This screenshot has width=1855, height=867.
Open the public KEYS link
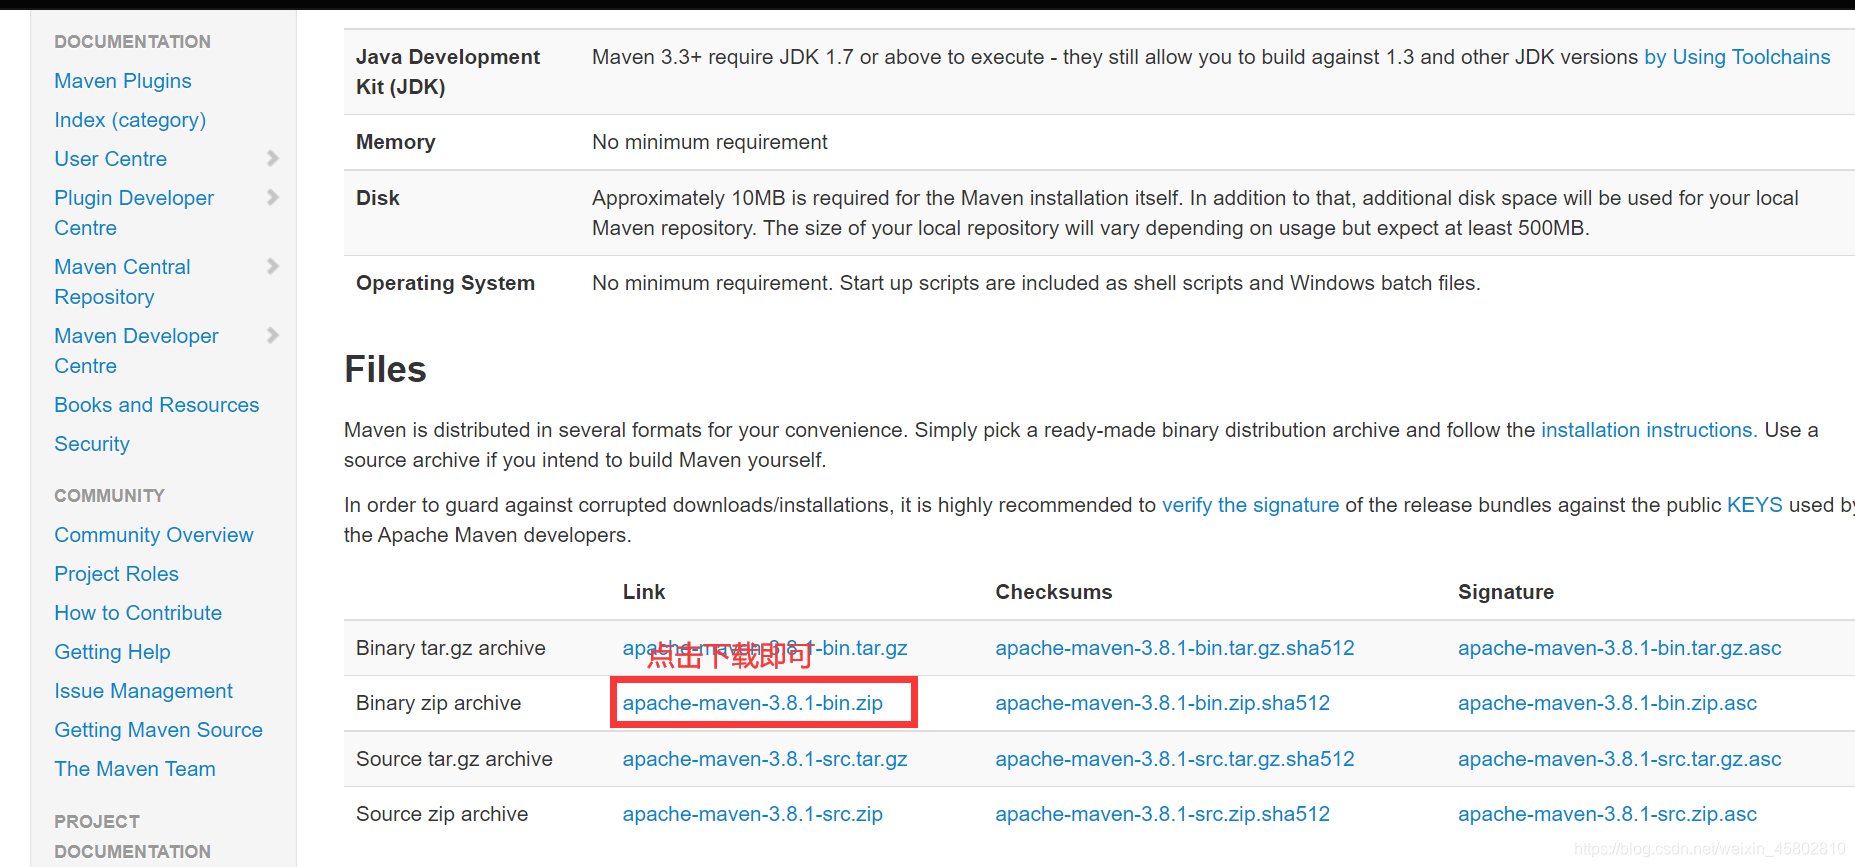pyautogui.click(x=1755, y=505)
